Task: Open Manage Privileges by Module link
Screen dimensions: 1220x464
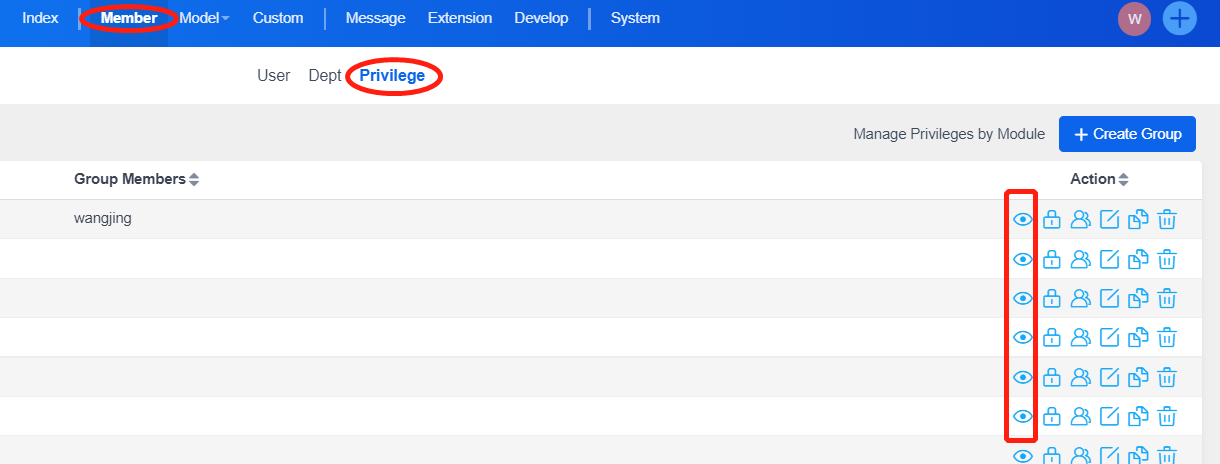Action: click(x=949, y=134)
